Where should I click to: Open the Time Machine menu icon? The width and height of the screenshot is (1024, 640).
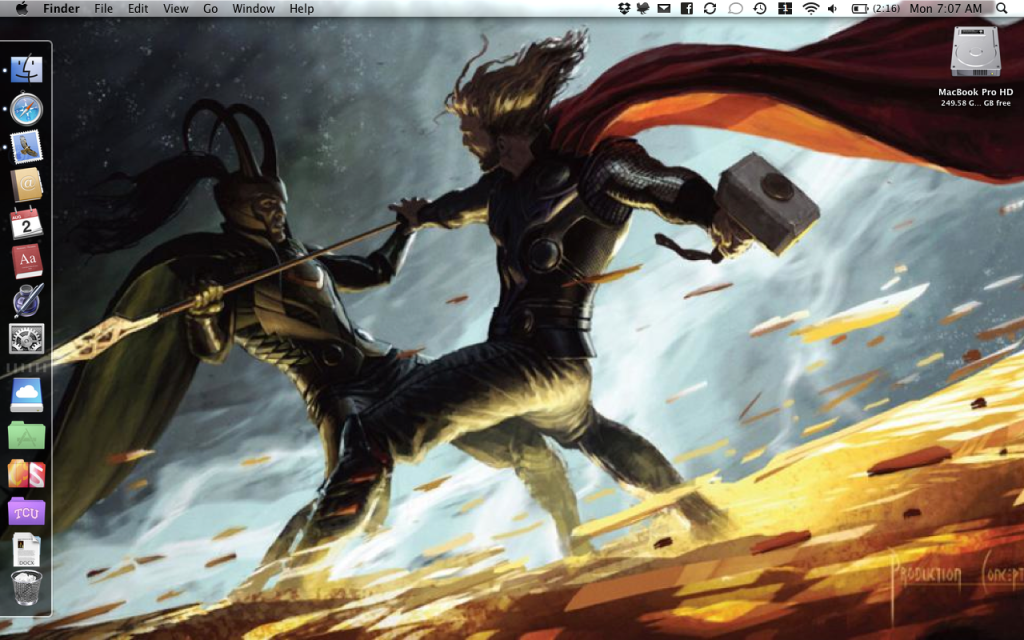760,8
